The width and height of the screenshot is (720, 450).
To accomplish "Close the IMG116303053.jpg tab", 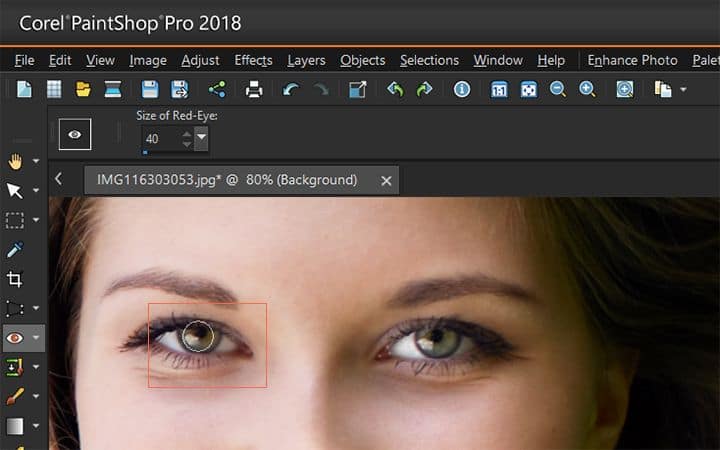I will (386, 181).
